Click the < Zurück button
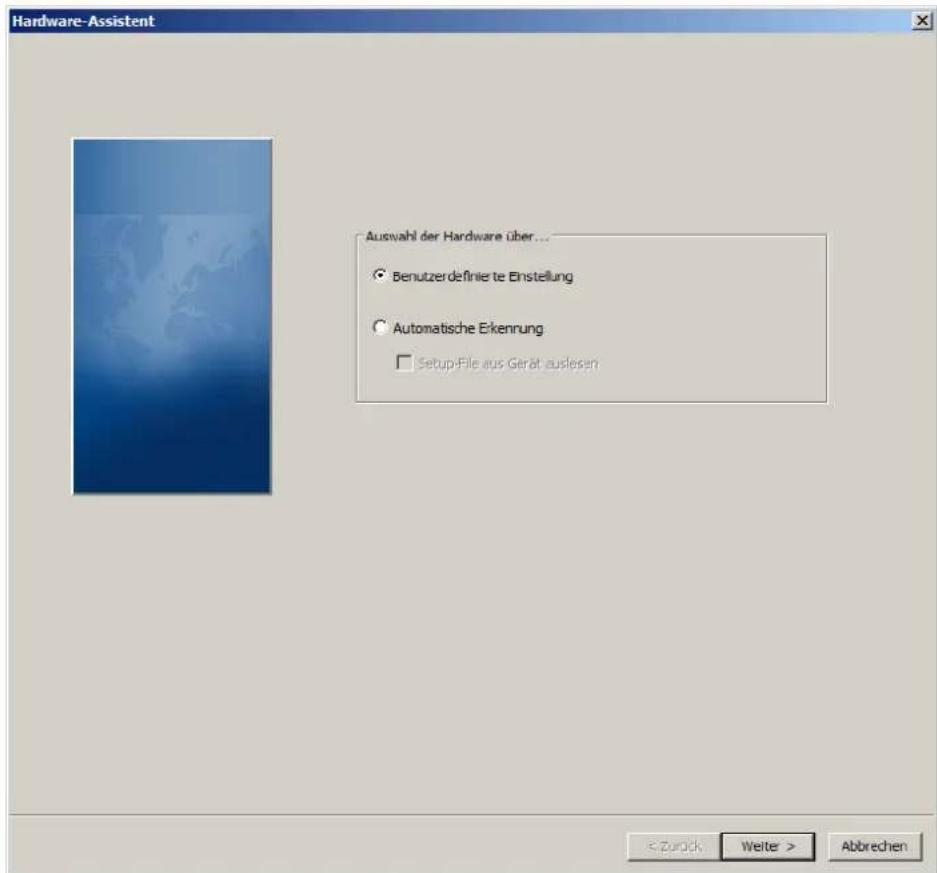The height and width of the screenshot is (873, 937). click(x=674, y=846)
